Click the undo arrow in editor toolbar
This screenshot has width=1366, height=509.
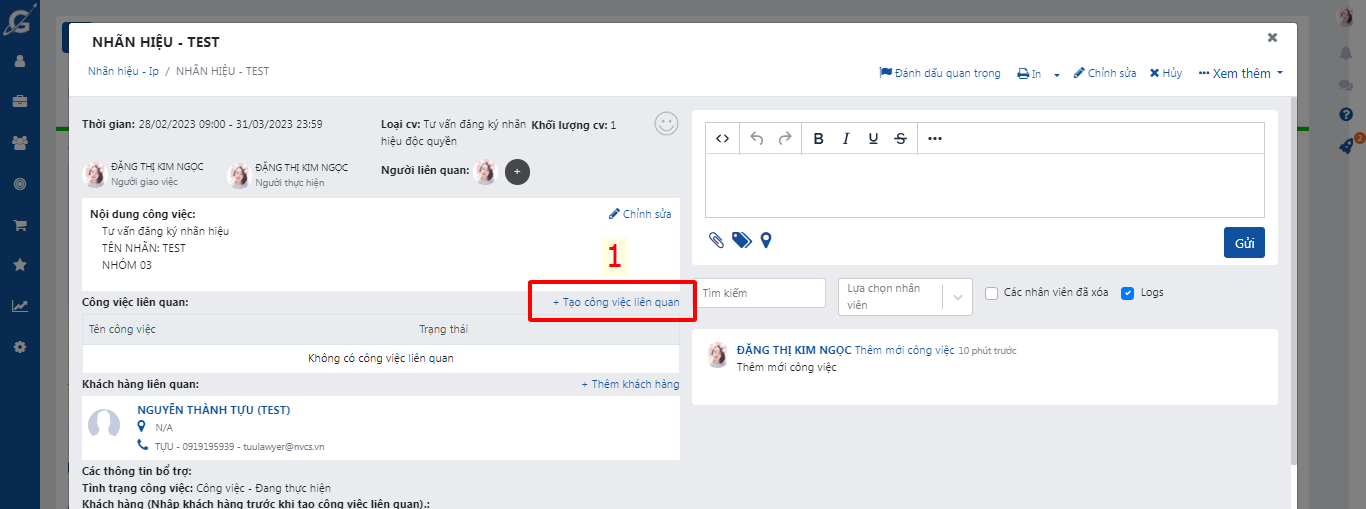pyautogui.click(x=757, y=138)
